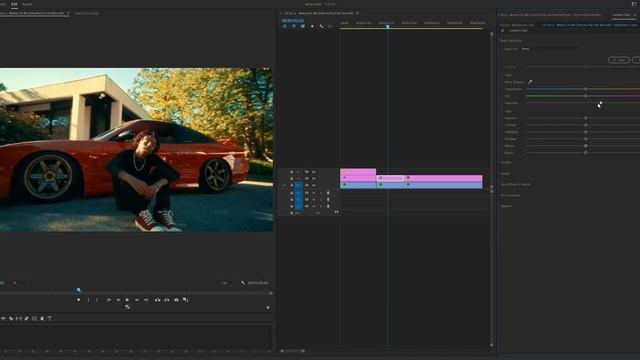Toggle sync lock on the second video track
The image size is (640, 360).
[307, 178]
